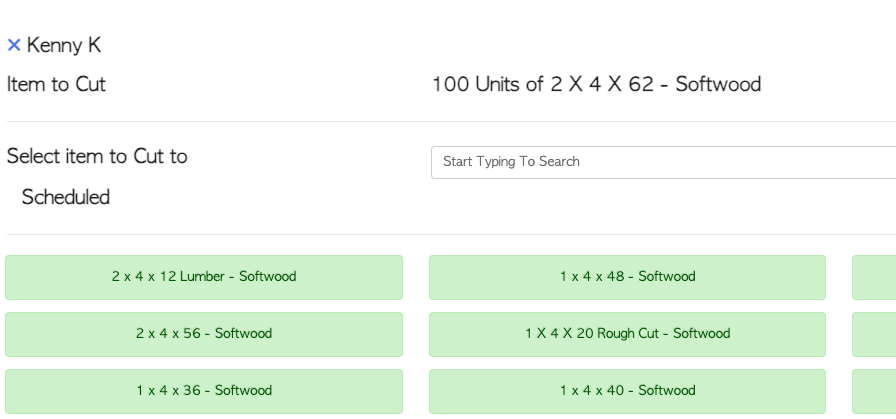The width and height of the screenshot is (896, 419).
Task: Click the Softwood word in the Item to Cut value
Action: 718,85
